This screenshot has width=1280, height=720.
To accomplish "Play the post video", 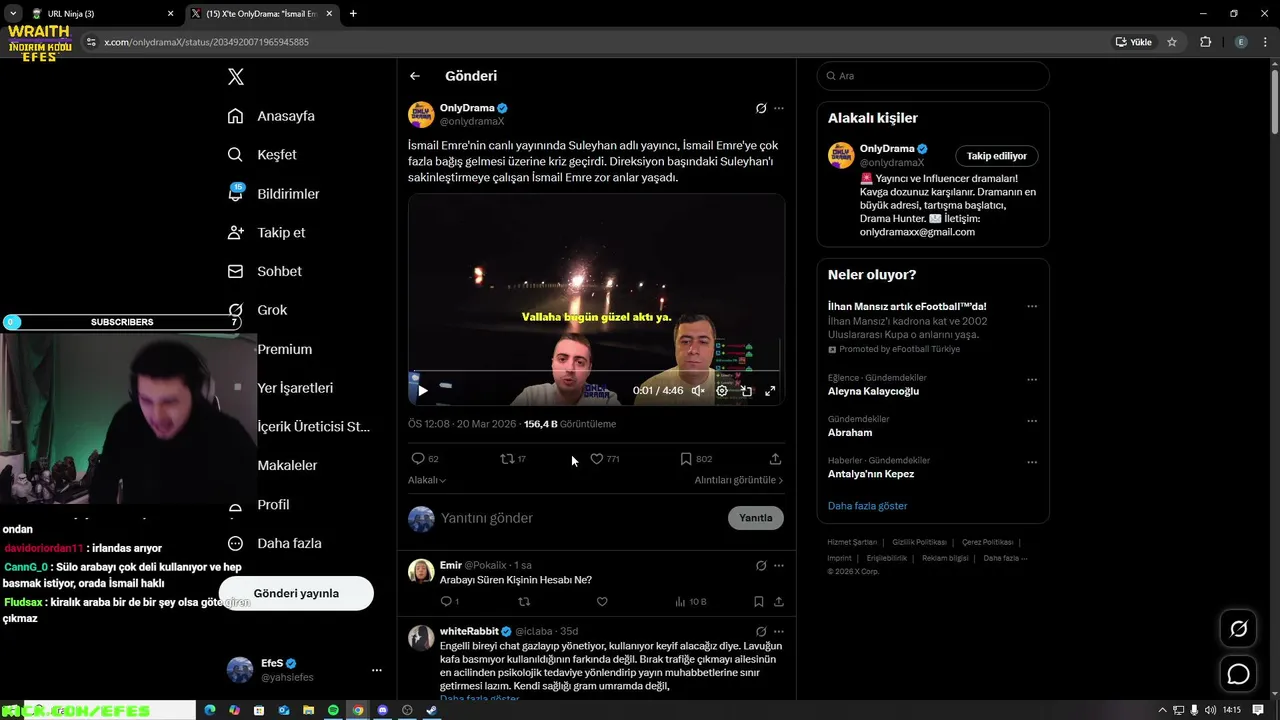I will point(422,391).
